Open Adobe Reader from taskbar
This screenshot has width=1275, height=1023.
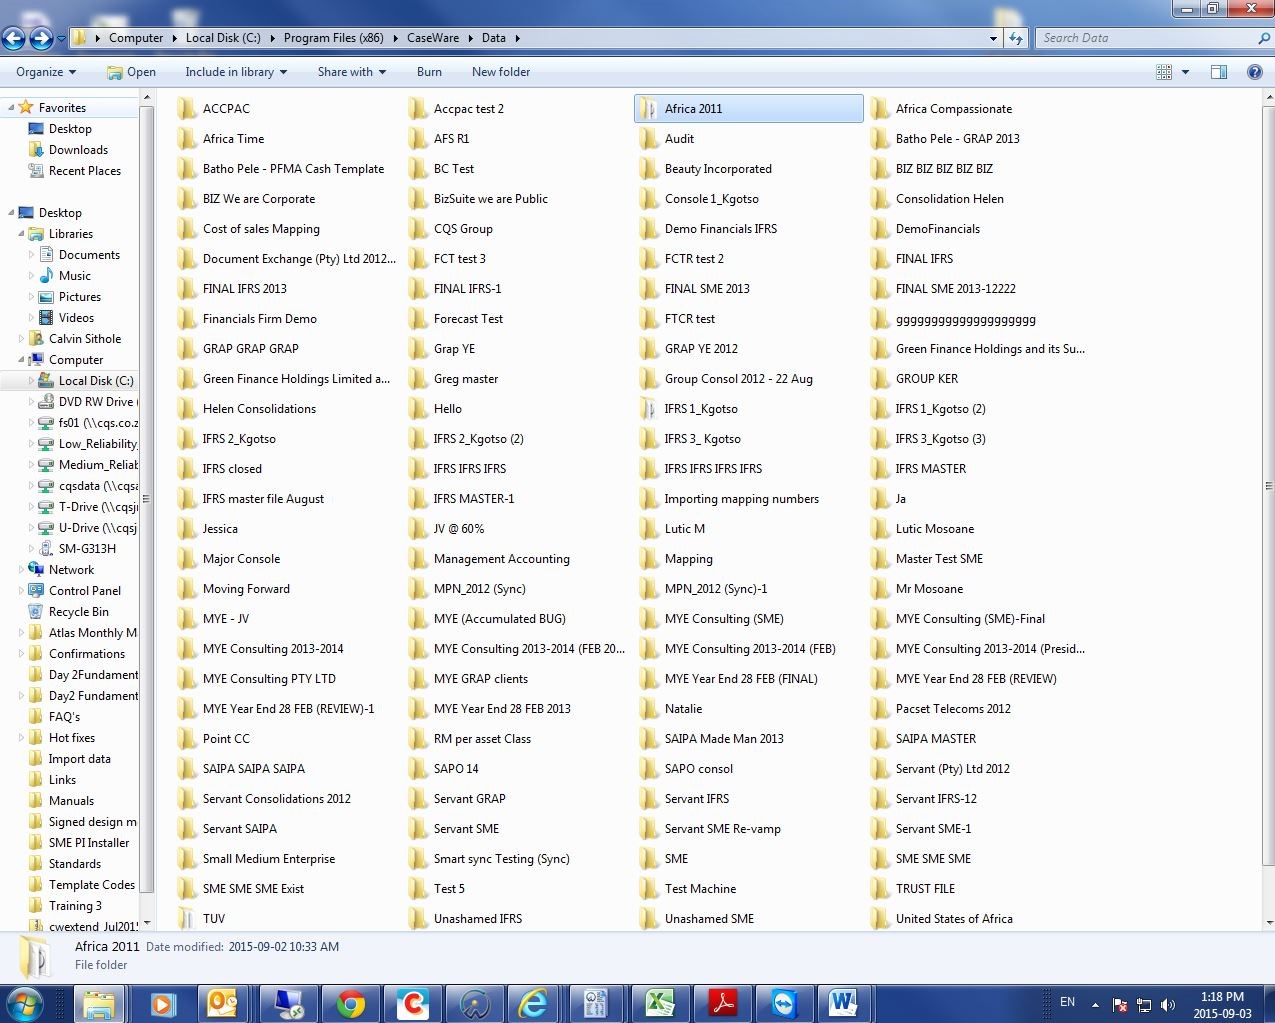[x=722, y=1002]
